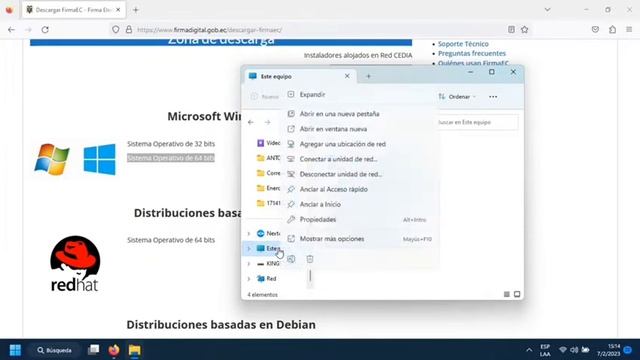Screen dimensions: 640x360
Task: Open the Videos folder in Explorer sidebar
Action: tap(268, 143)
